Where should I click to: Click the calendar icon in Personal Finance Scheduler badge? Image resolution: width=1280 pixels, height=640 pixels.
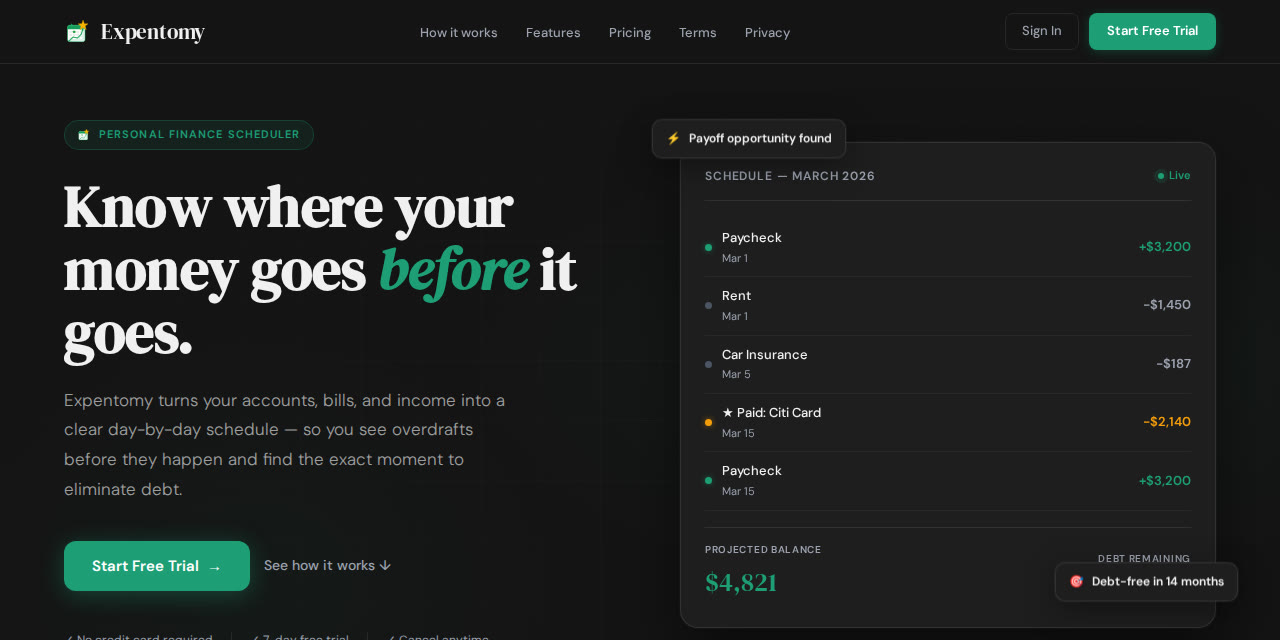click(x=84, y=135)
